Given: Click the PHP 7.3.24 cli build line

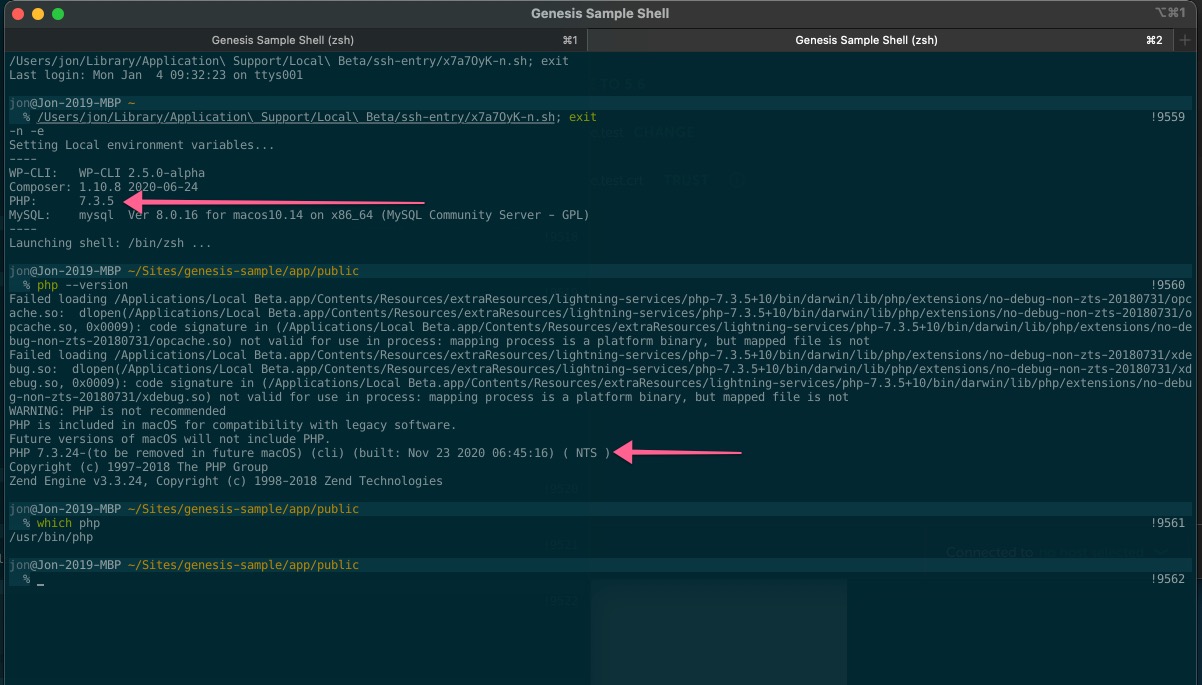Looking at the screenshot, I should coord(308,453).
